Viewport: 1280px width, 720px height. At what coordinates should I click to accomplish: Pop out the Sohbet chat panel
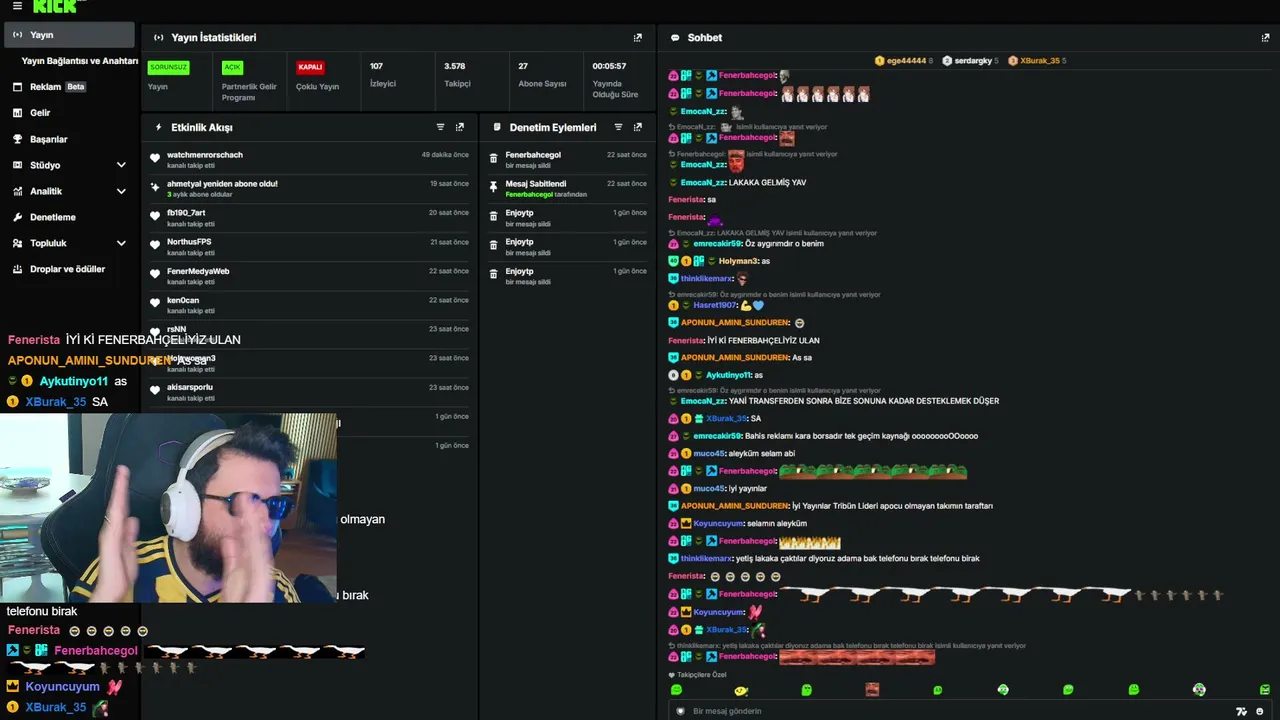(x=1265, y=38)
